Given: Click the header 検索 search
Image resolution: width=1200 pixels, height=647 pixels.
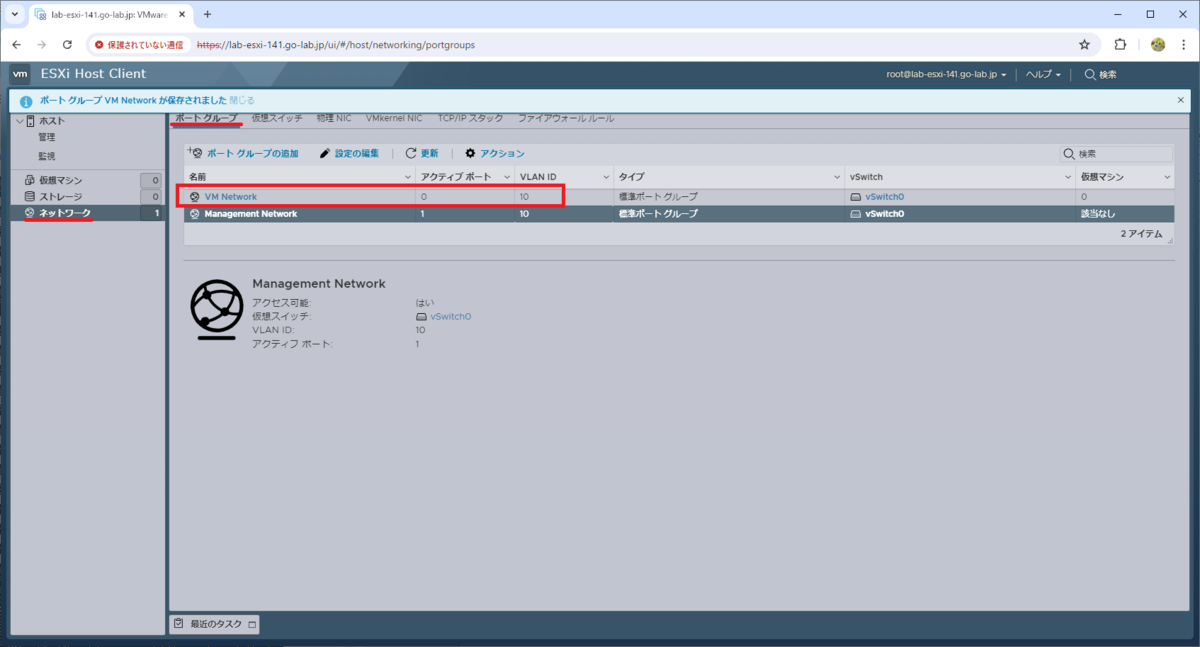Looking at the screenshot, I should (1100, 74).
